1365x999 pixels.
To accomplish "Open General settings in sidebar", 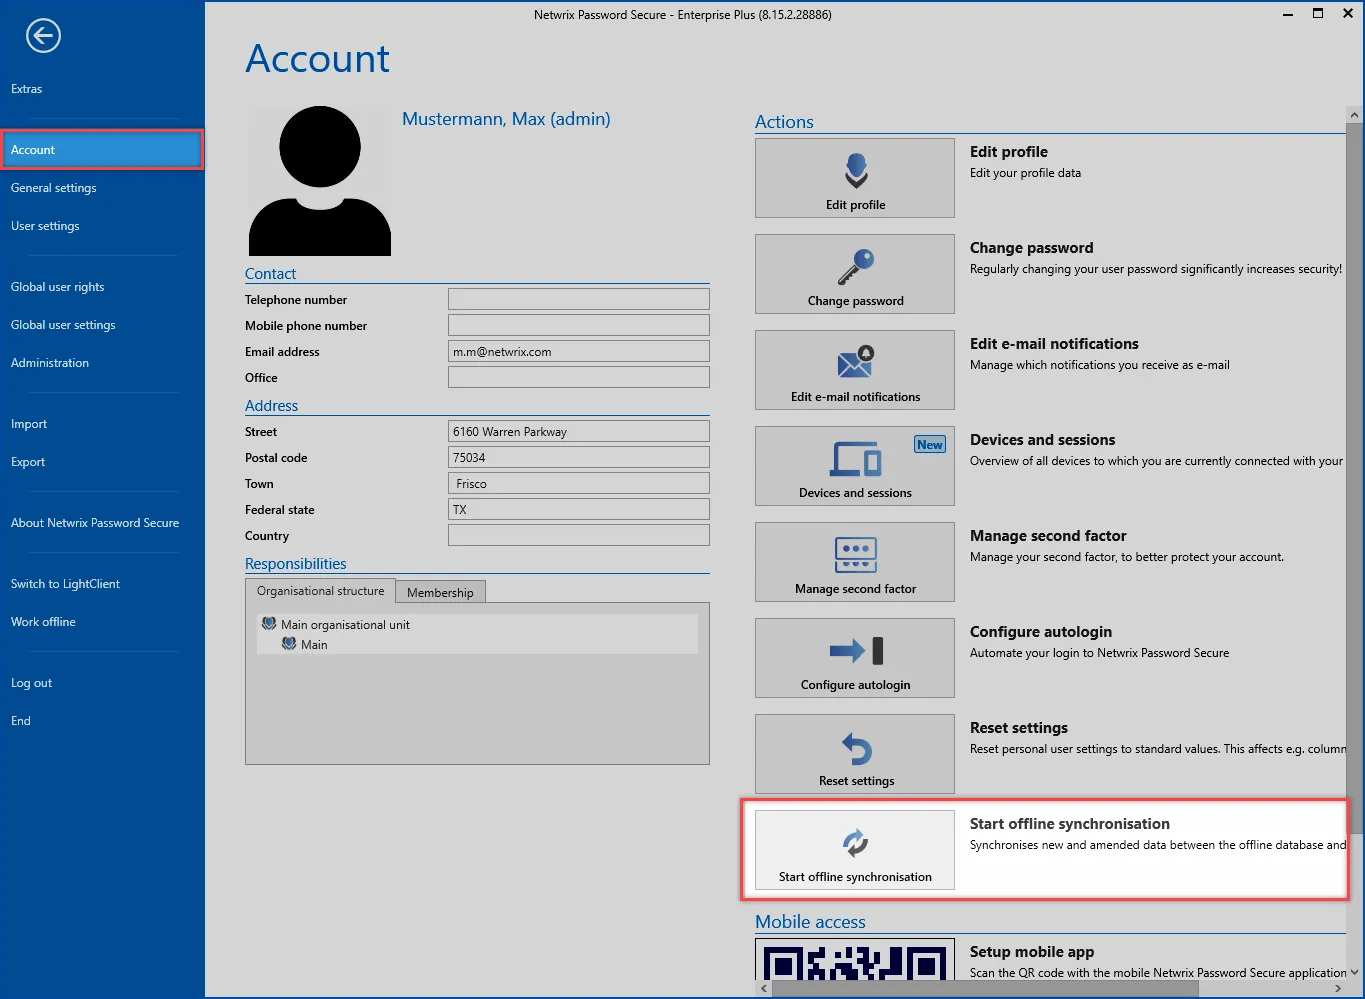I will click(x=54, y=188).
